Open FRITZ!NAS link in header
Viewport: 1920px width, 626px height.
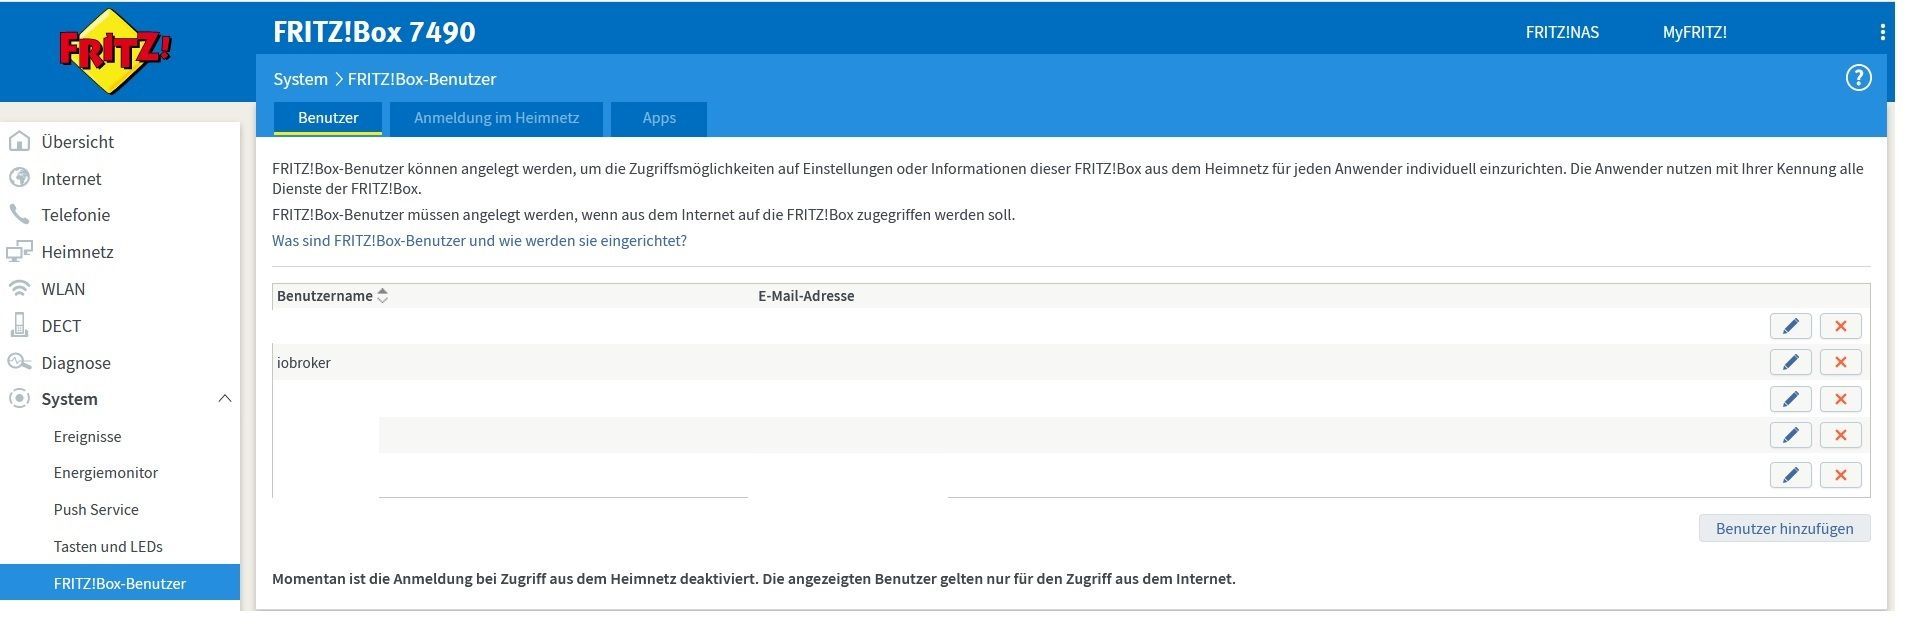pyautogui.click(x=1562, y=32)
